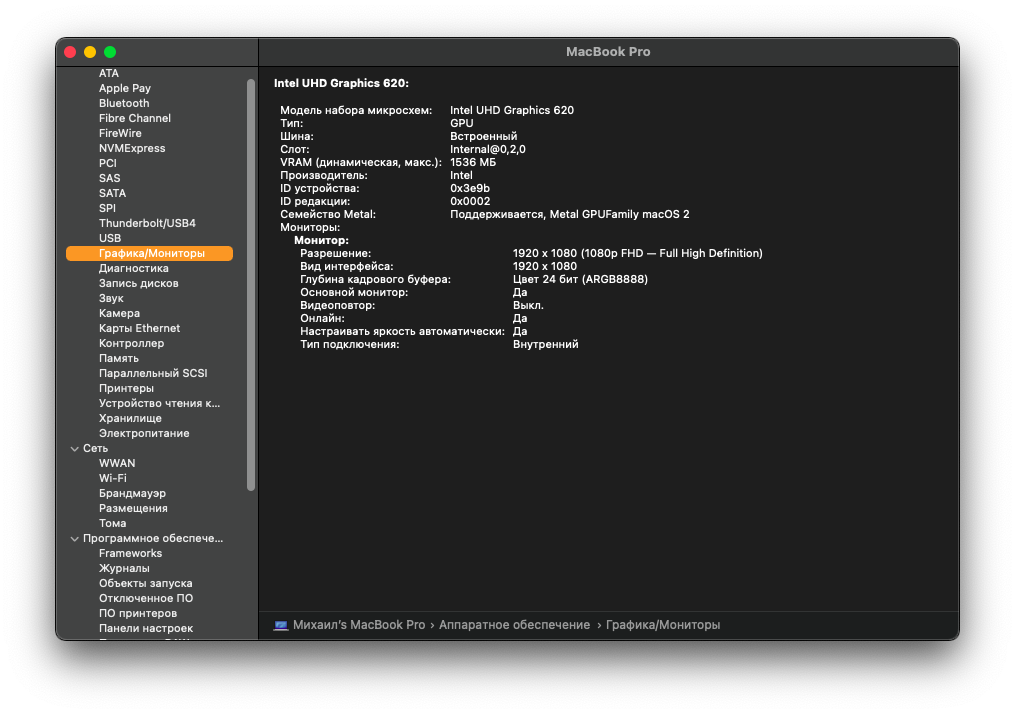Open Объекты запуска entry
The image size is (1015, 714).
146,583
